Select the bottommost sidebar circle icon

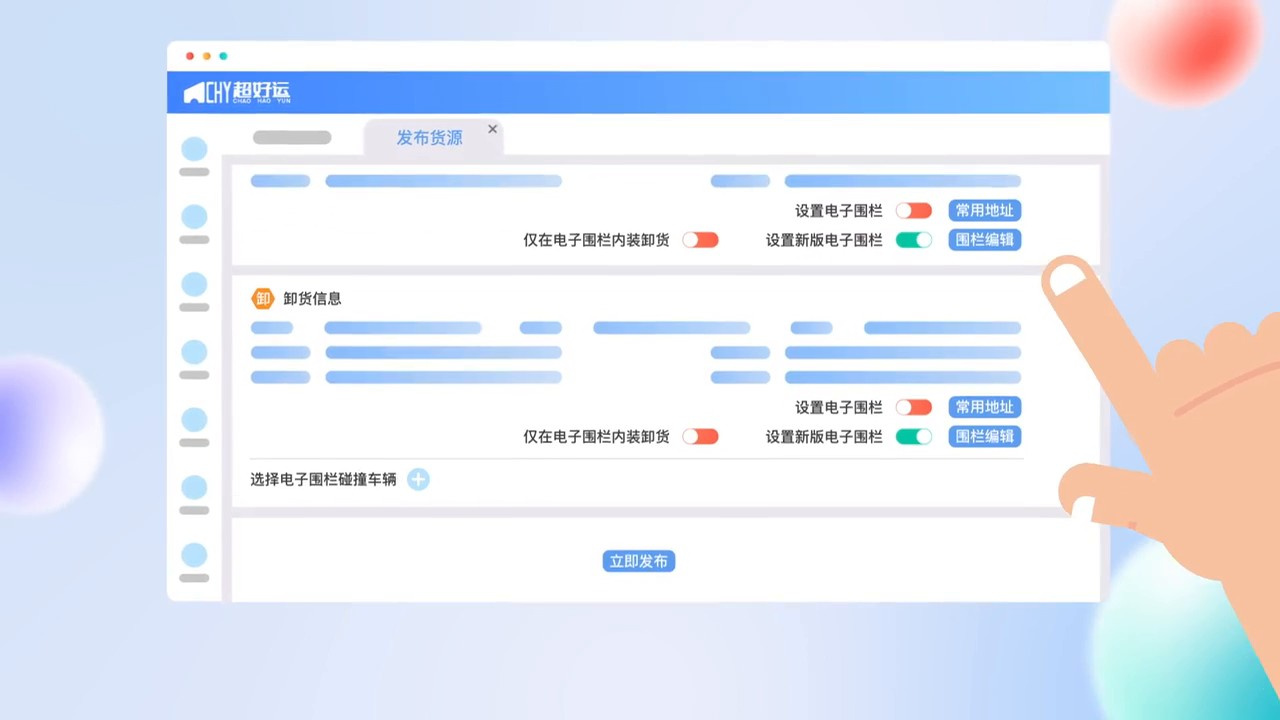tap(194, 555)
